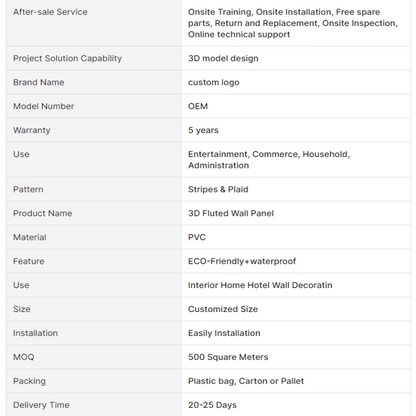
Task: Click the Interior Home Hotel Wall Decoratin text
Action: (260, 285)
